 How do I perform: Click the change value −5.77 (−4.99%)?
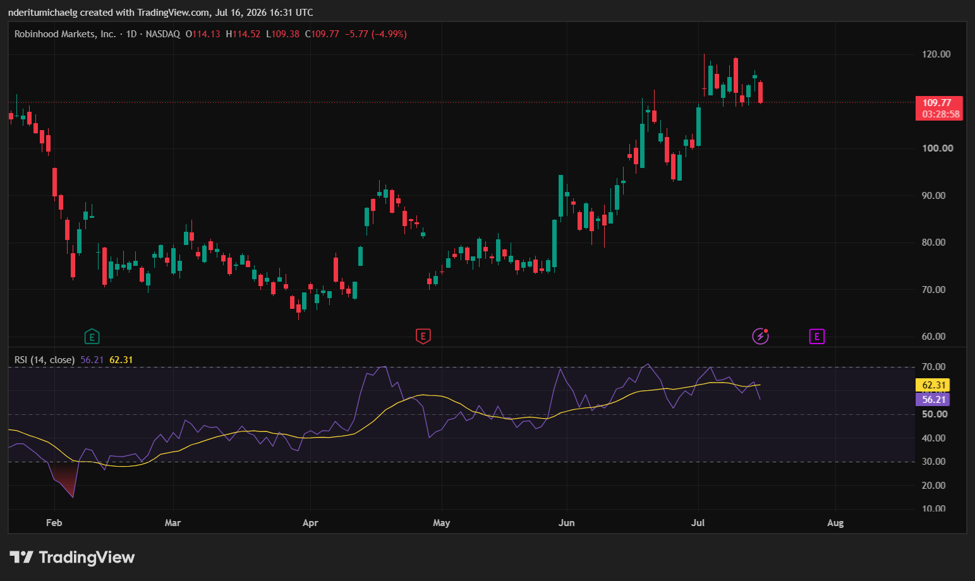tap(376, 34)
